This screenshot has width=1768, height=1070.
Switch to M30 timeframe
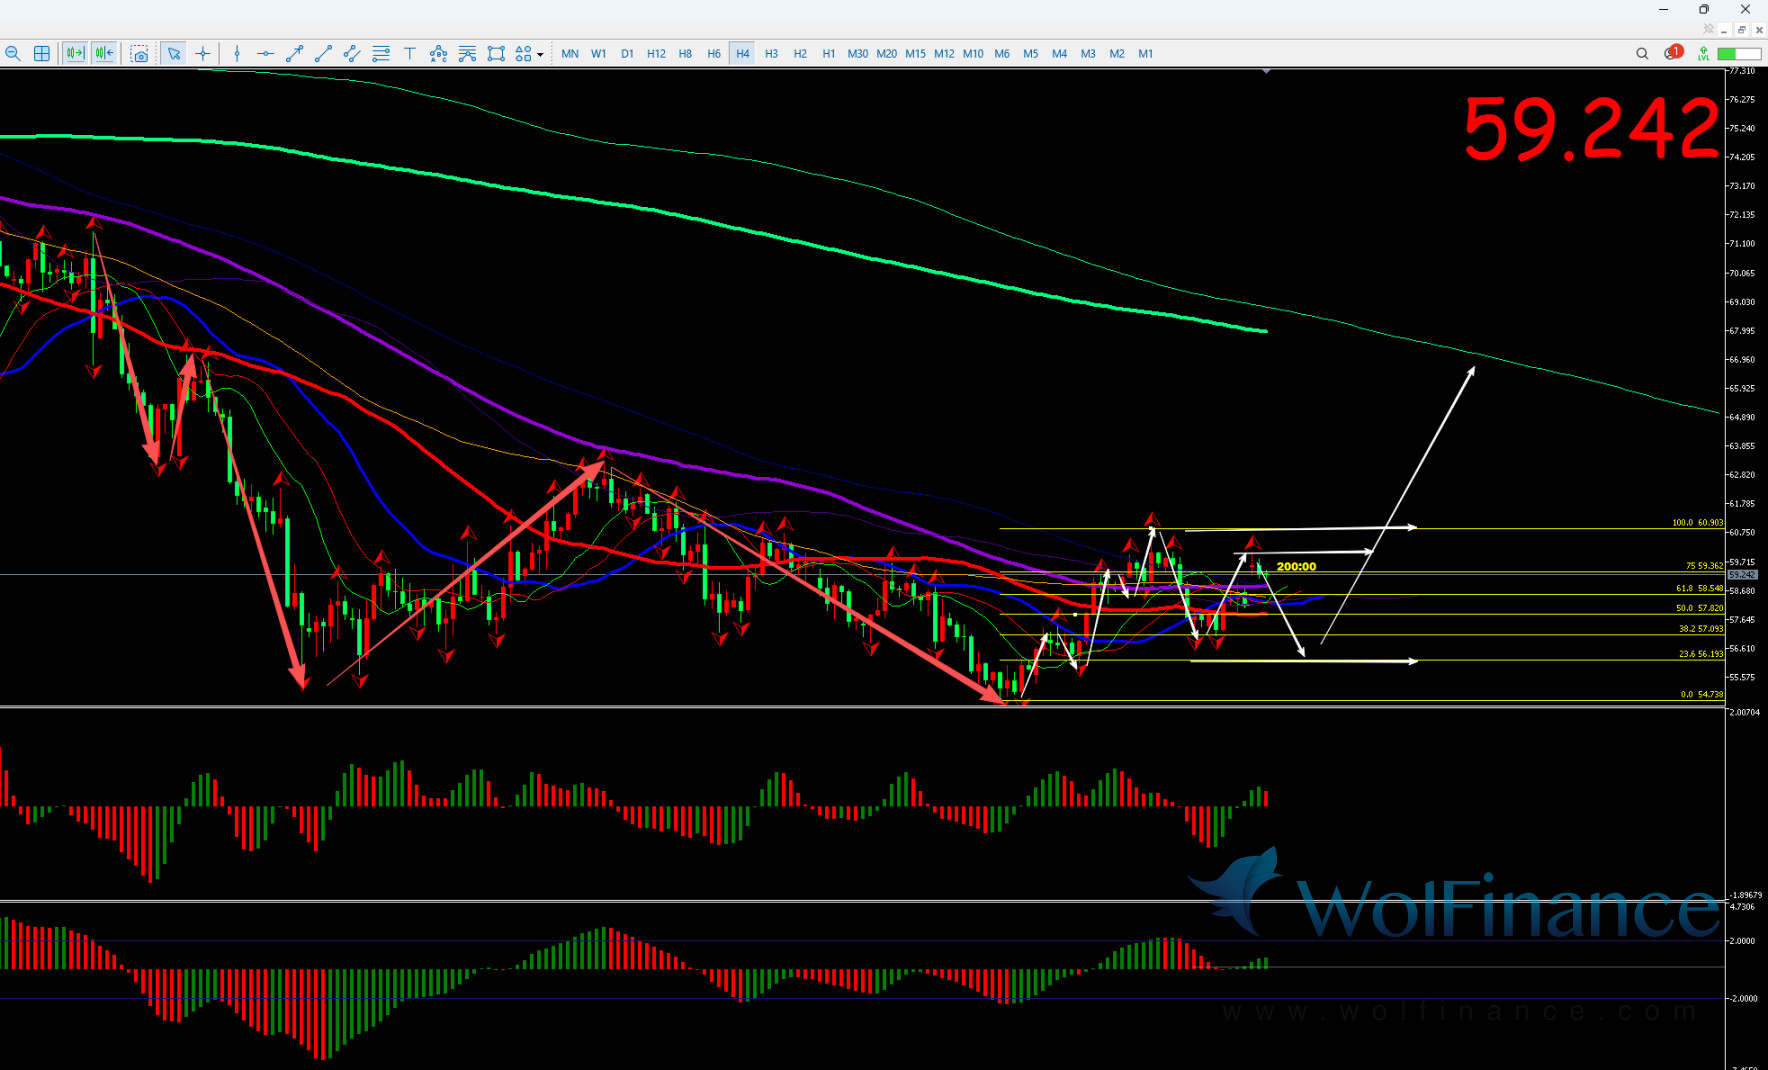tap(858, 54)
